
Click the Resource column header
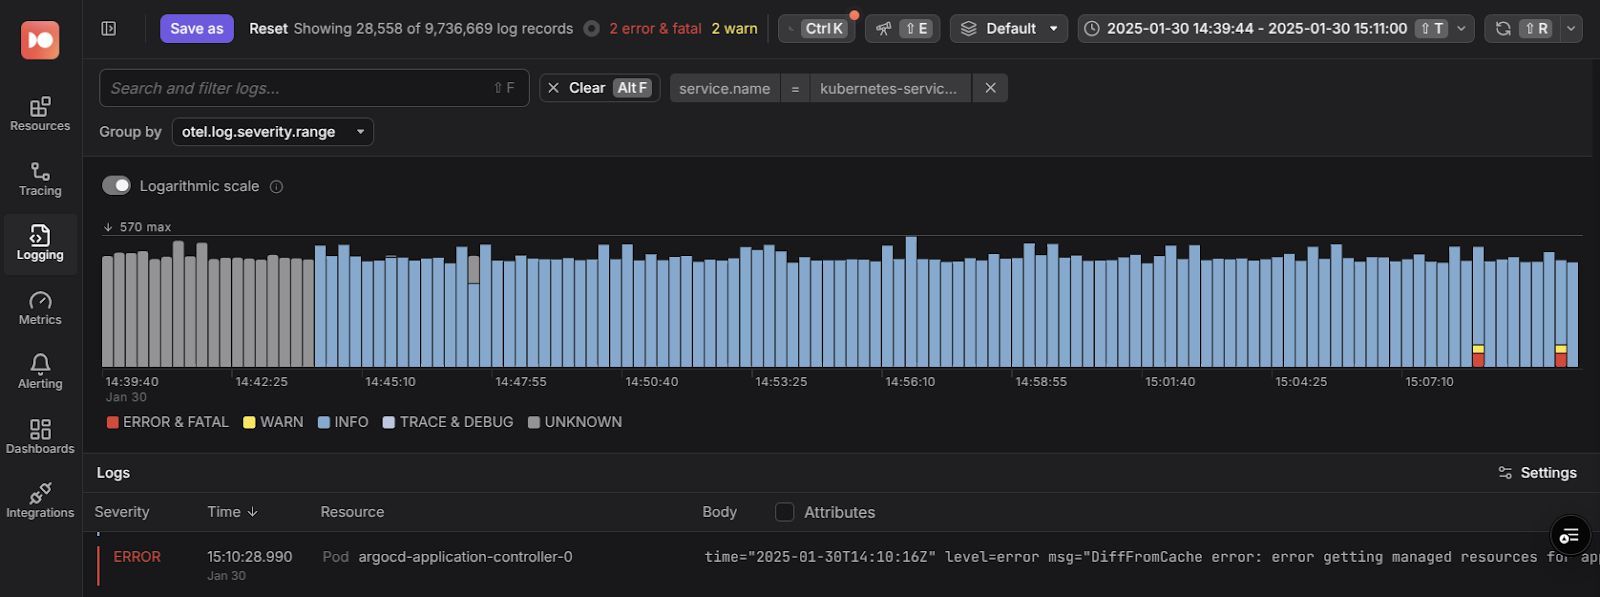point(352,512)
